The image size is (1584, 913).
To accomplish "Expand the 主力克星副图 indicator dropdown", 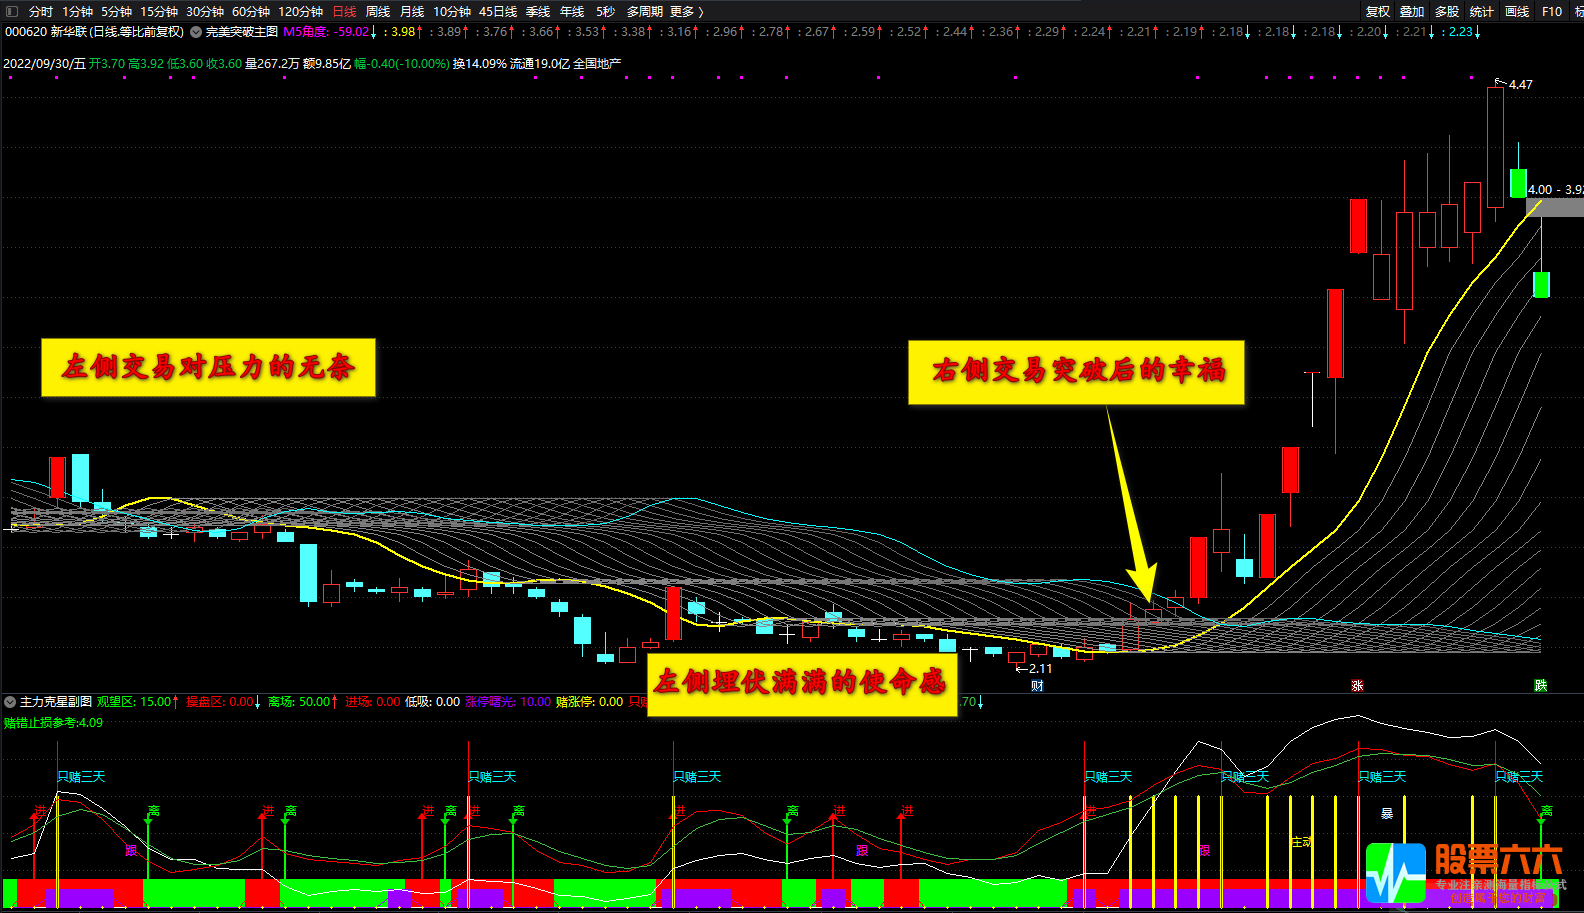I will [10, 702].
